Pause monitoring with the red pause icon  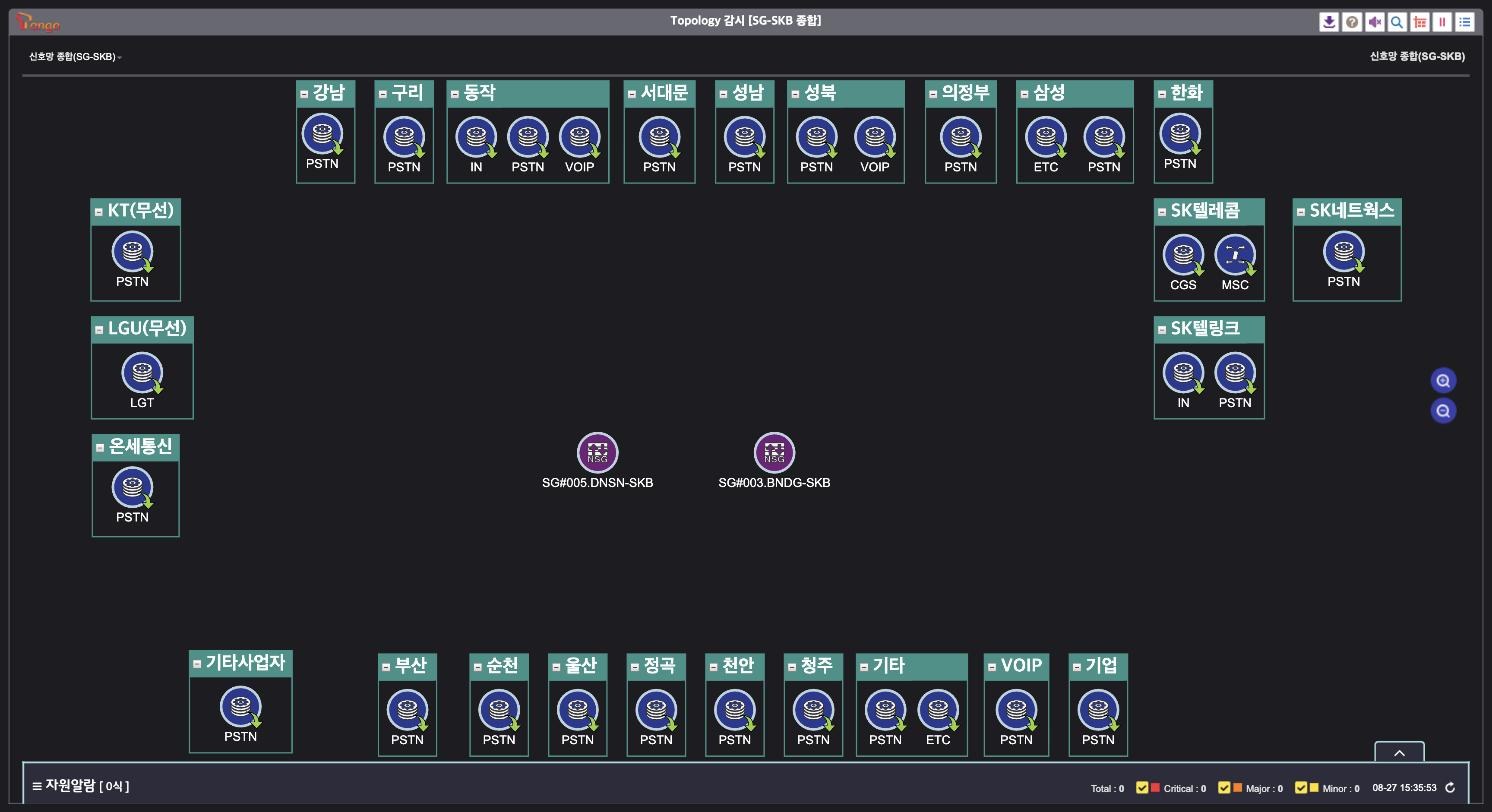1442,22
